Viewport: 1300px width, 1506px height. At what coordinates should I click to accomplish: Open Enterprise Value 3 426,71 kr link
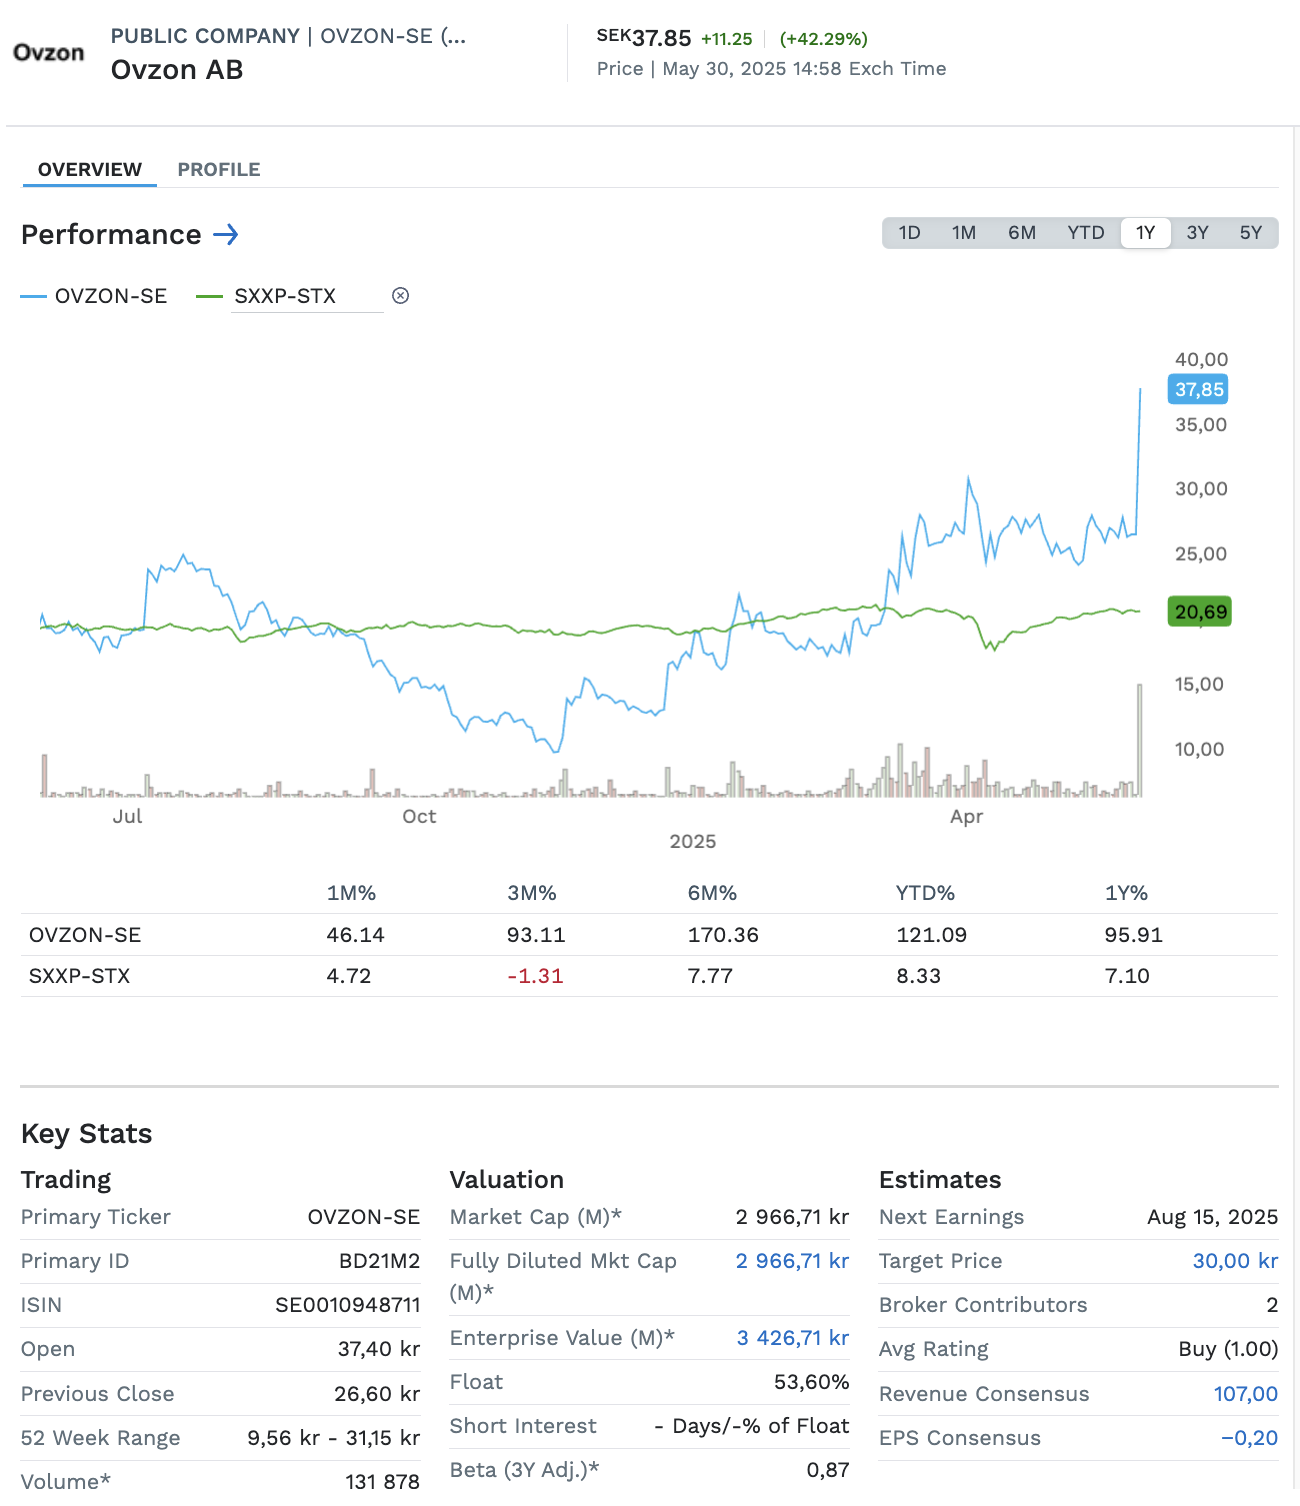[793, 1338]
